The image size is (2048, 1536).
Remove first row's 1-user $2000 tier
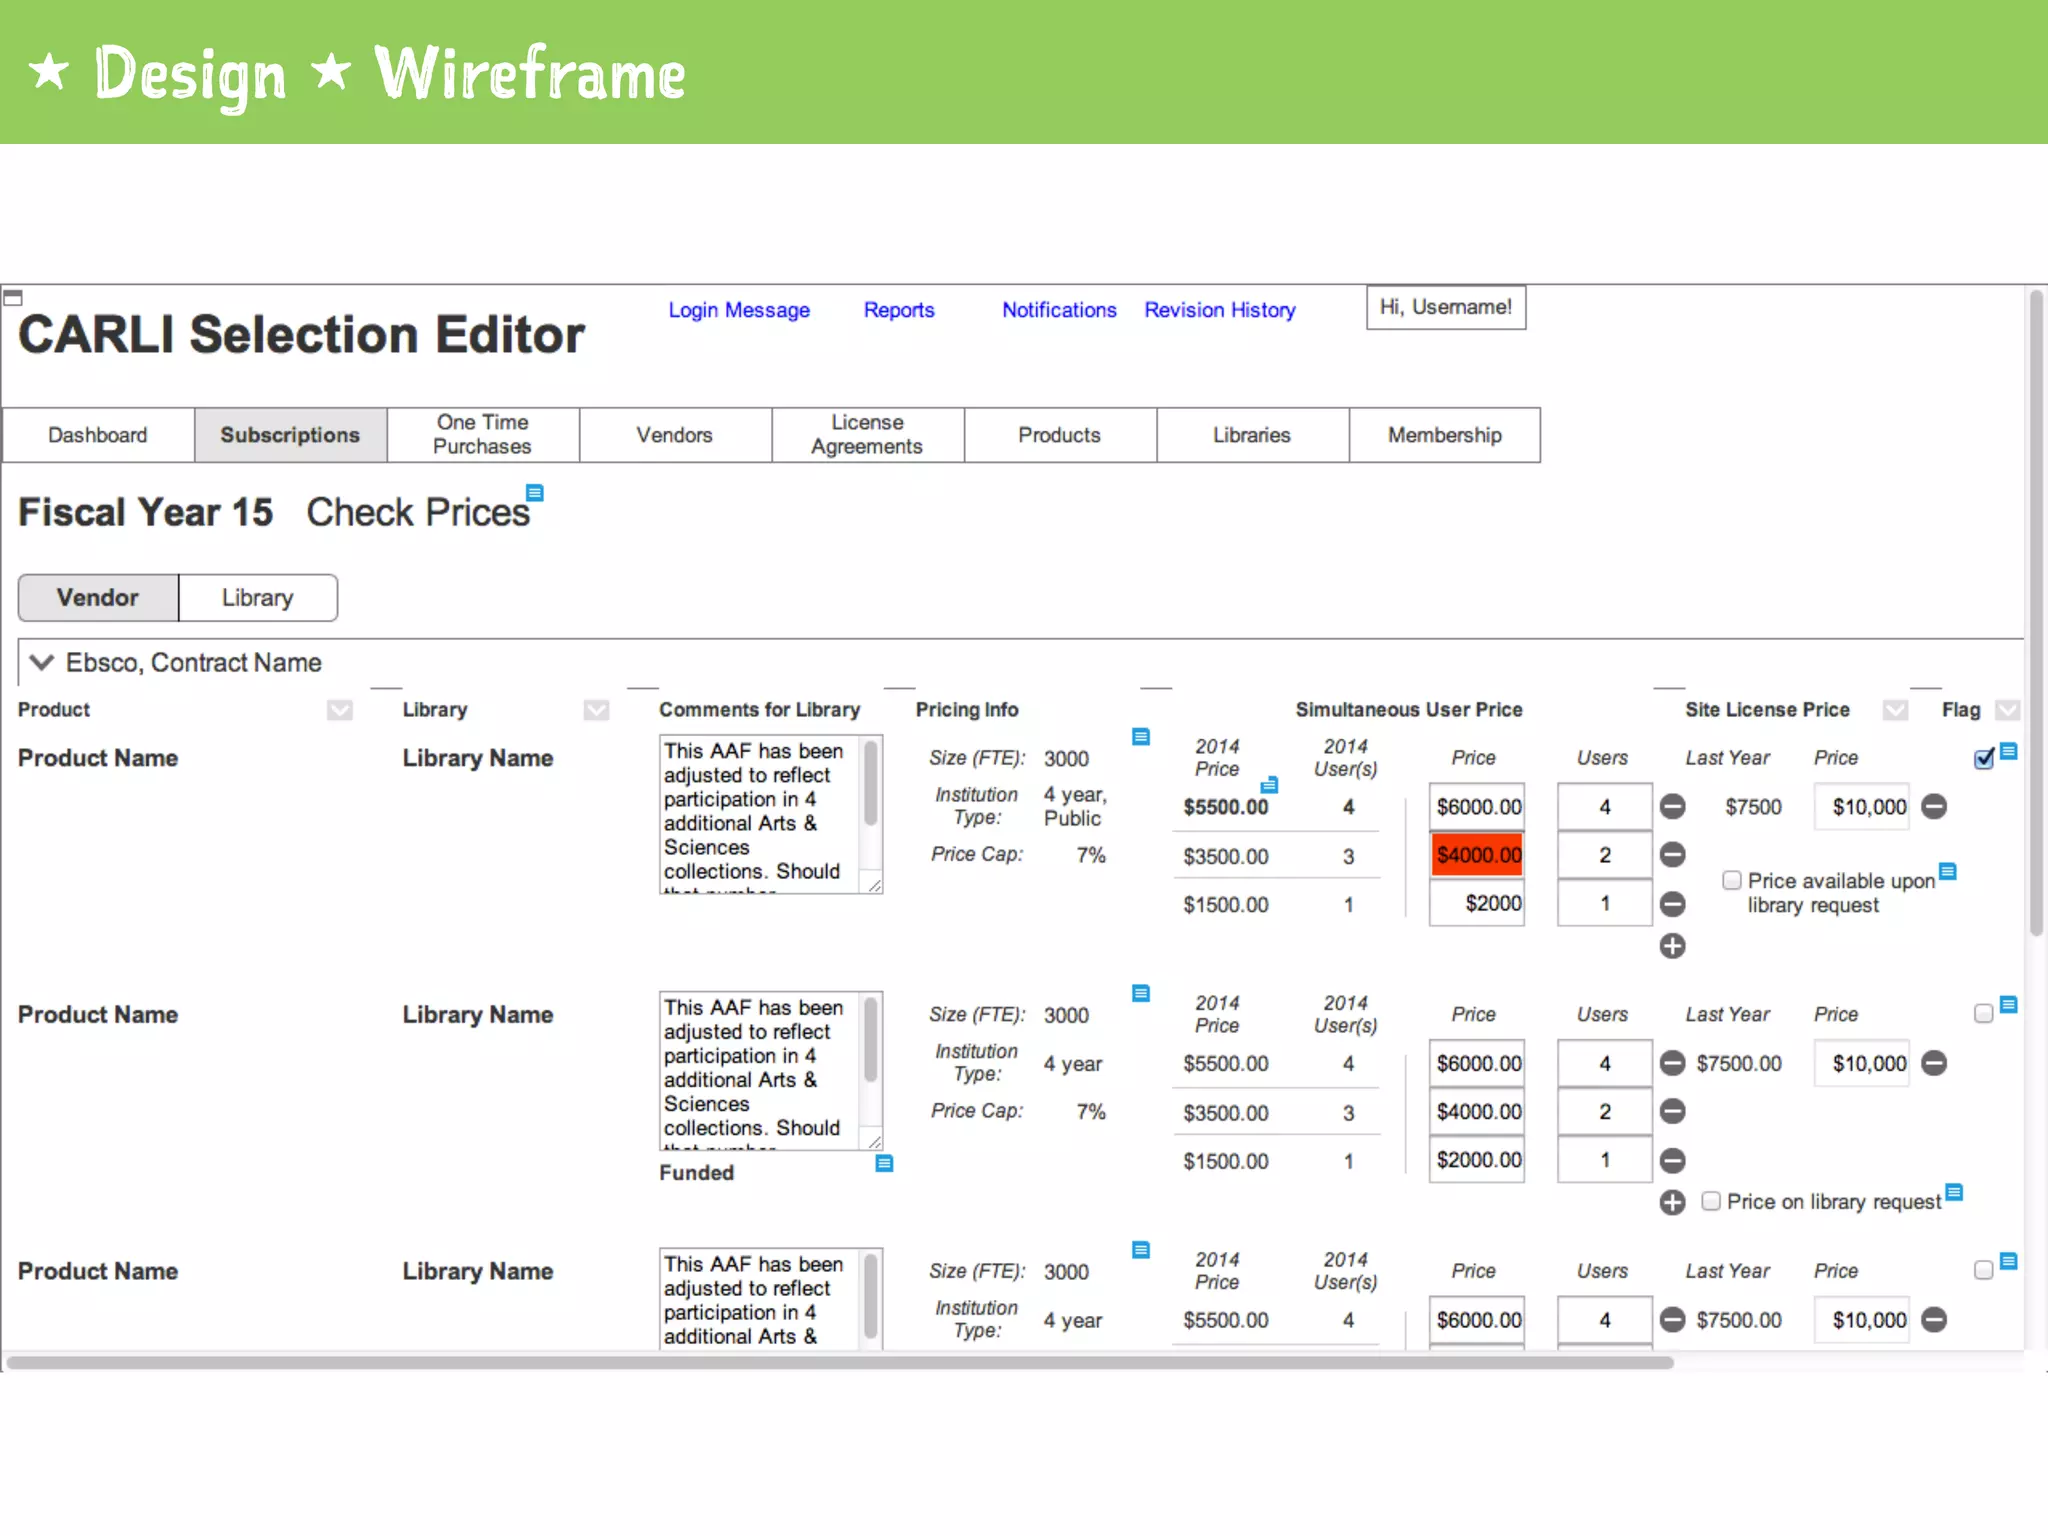(x=1672, y=904)
